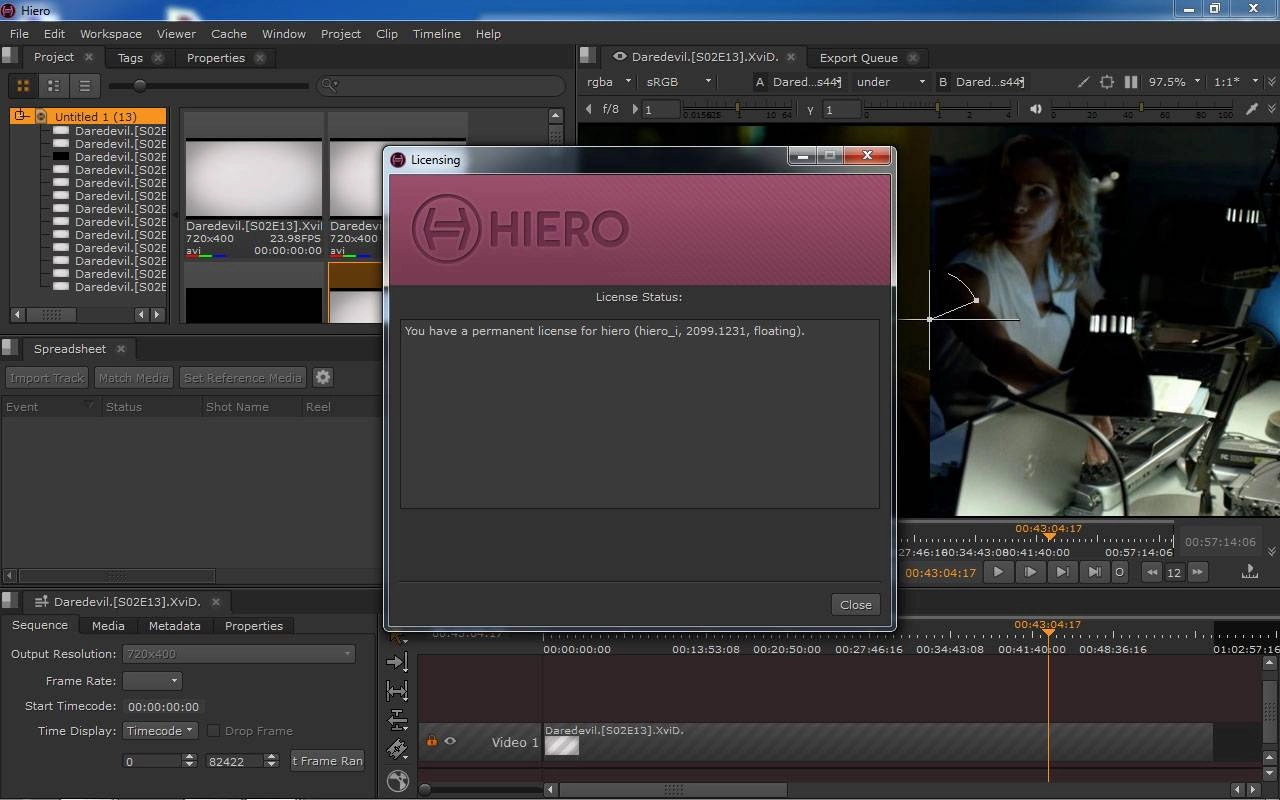Open the rgba channel dropdown
Viewport: 1280px width, 800px height.
[610, 82]
